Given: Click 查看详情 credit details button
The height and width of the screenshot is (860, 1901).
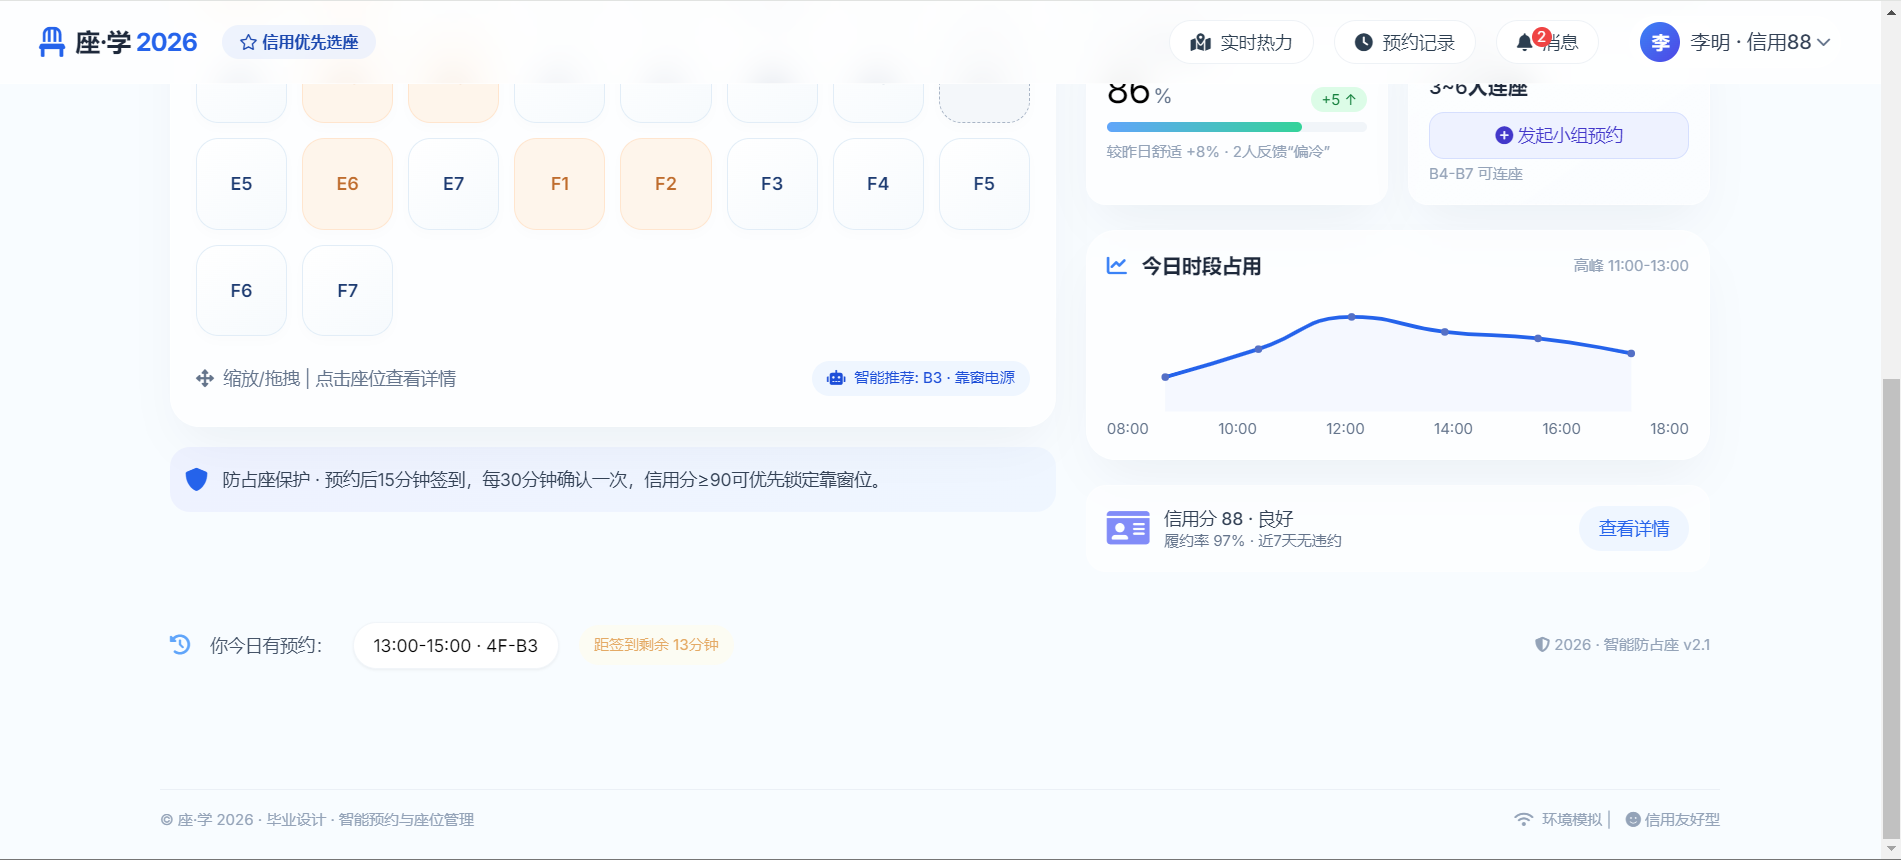Looking at the screenshot, I should pos(1634,528).
